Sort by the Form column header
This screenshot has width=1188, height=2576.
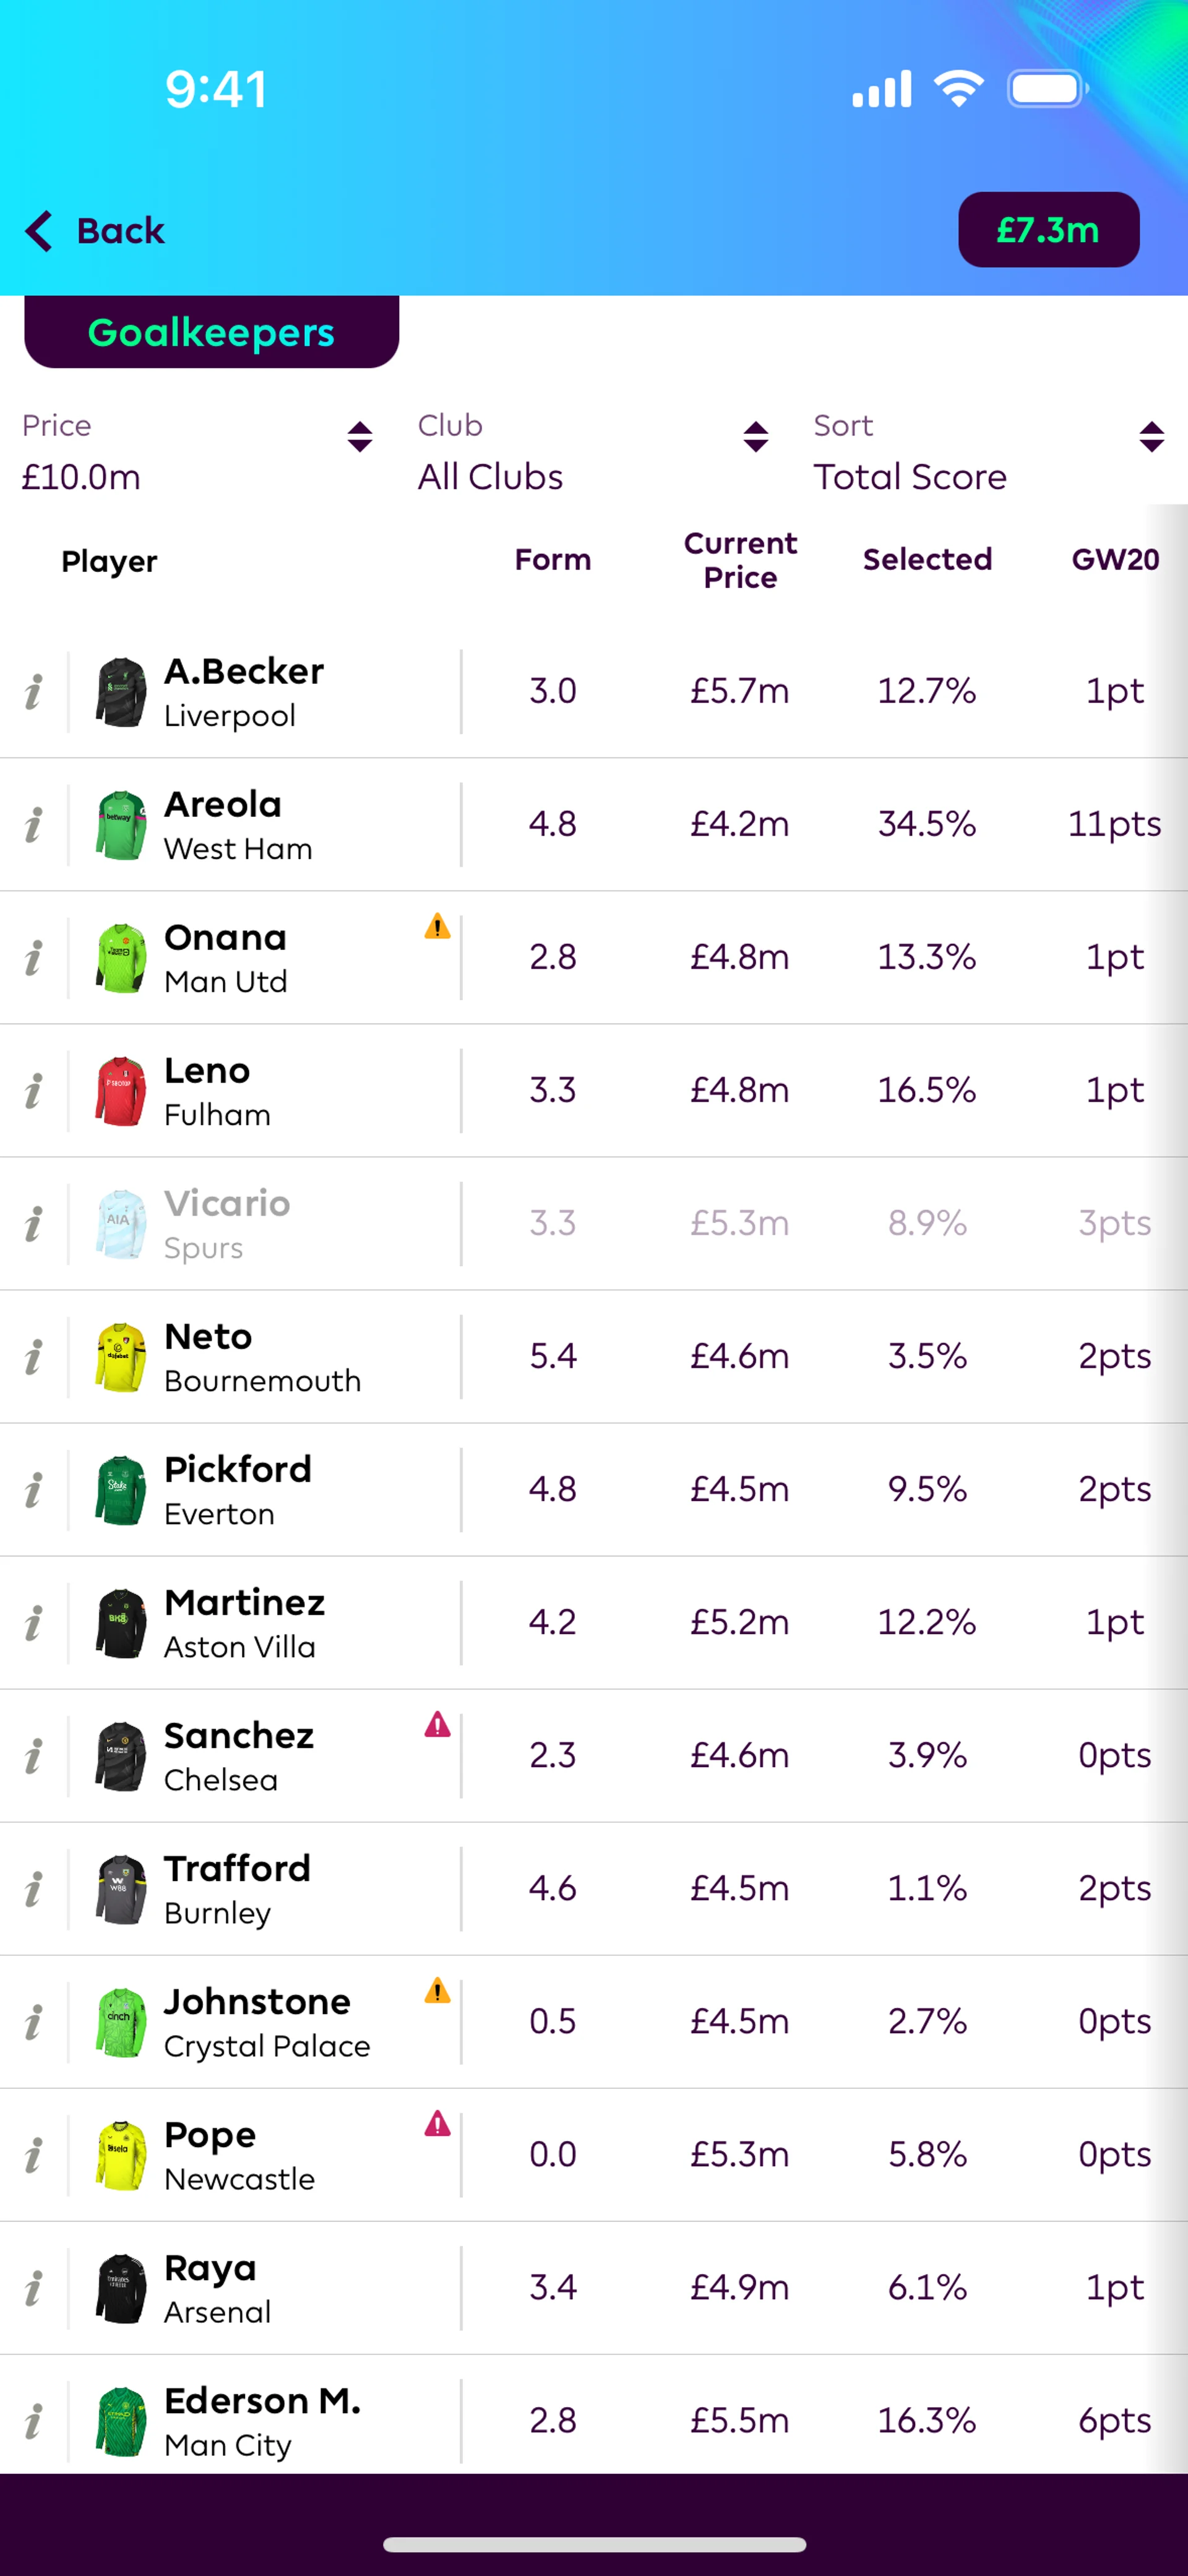[x=552, y=560]
